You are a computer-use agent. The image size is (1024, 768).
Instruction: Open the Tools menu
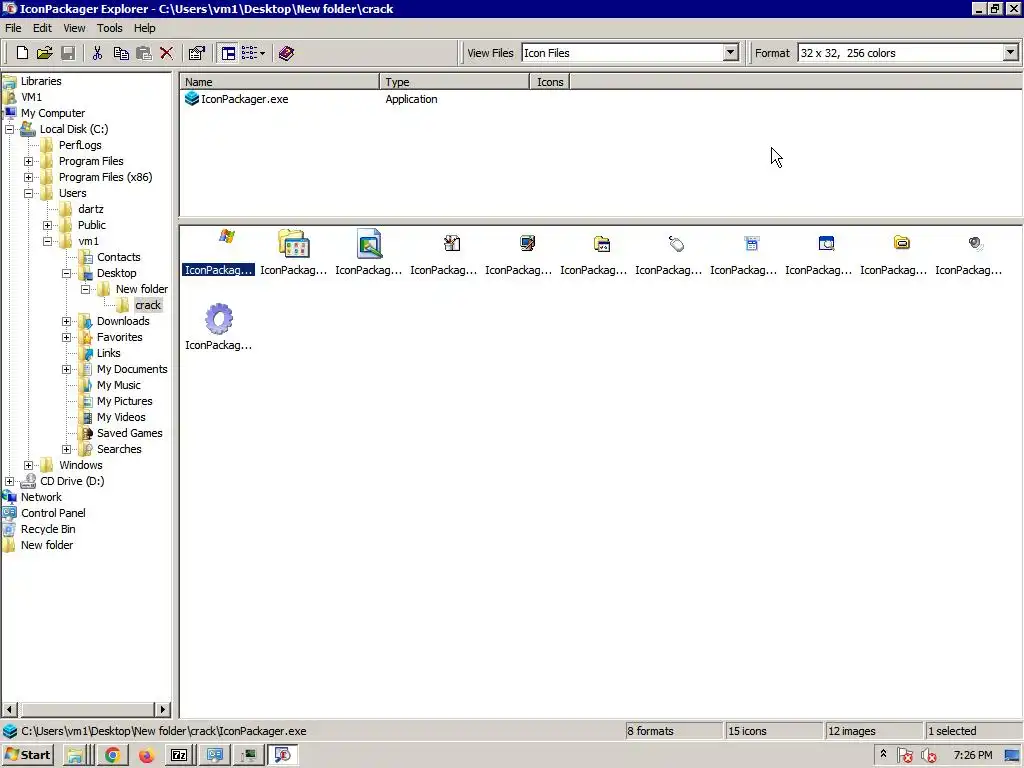110,28
